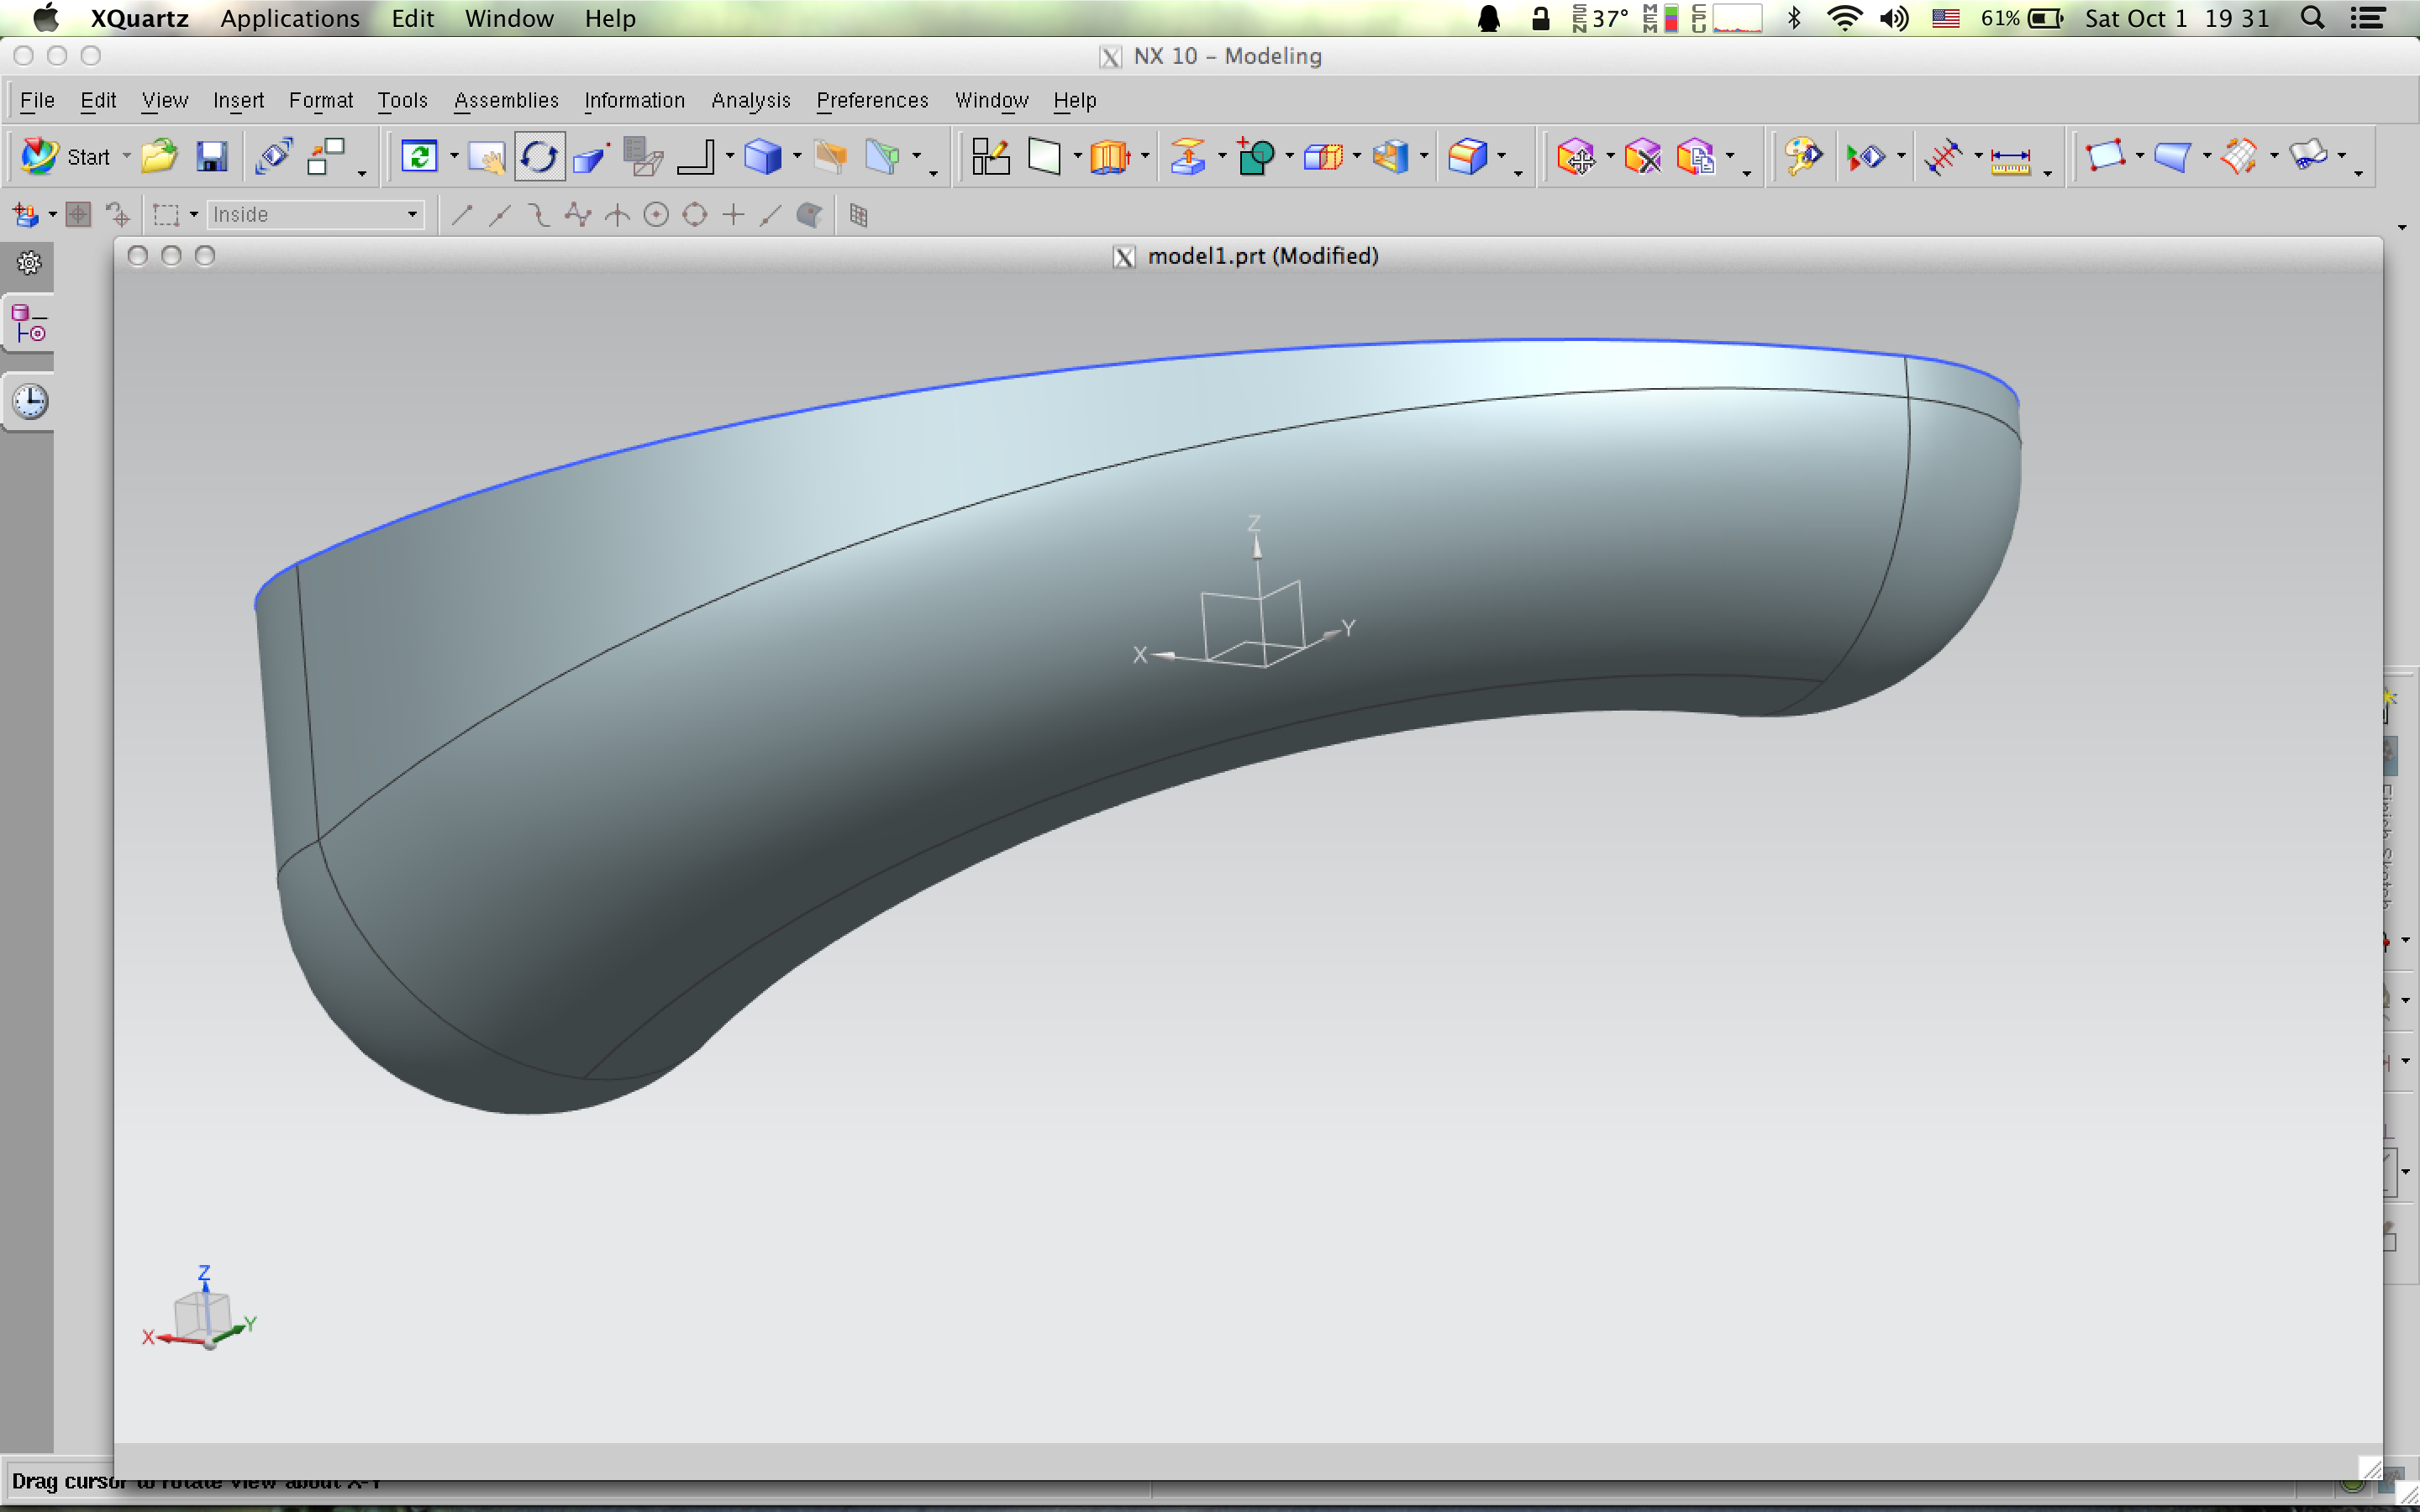Toggle Existing Point plus snap

pyautogui.click(x=733, y=215)
